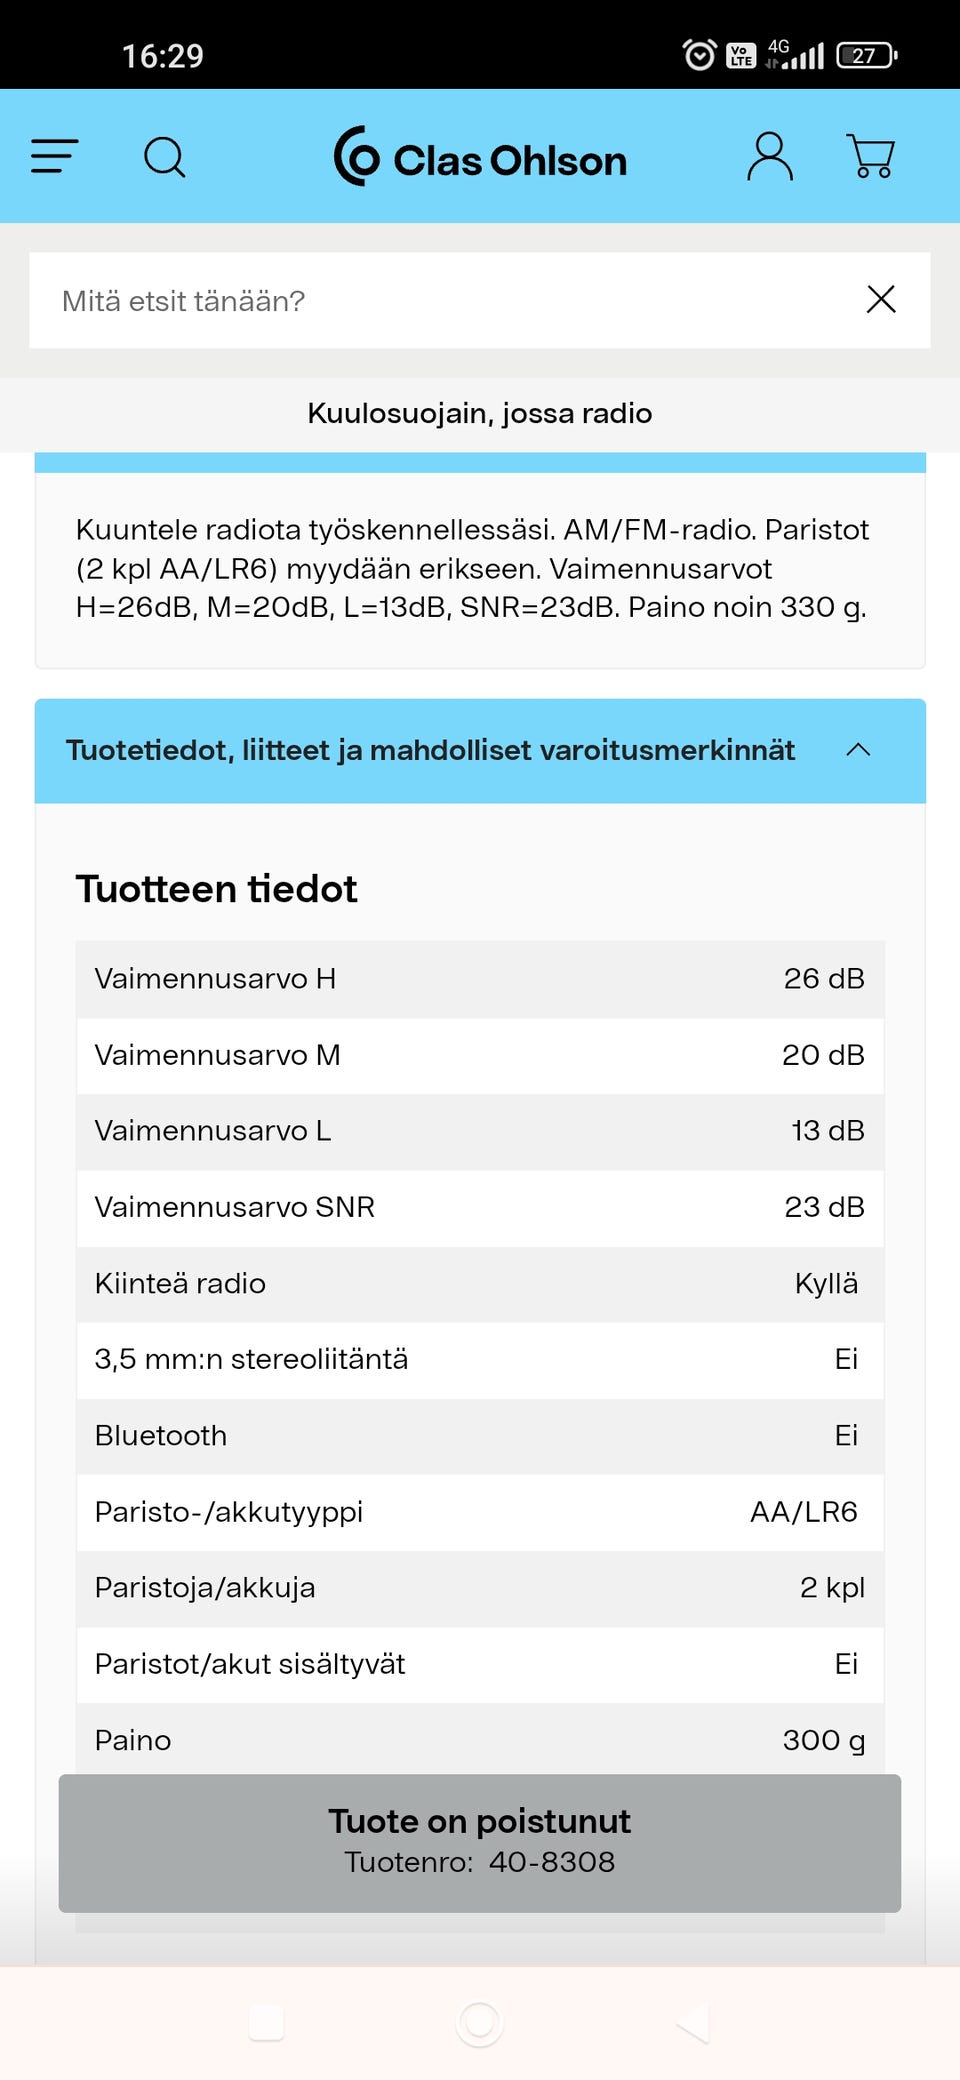960x2080 pixels.
Task: Tap the 'Kuulosuojain, jossa radio' title
Action: (x=480, y=413)
